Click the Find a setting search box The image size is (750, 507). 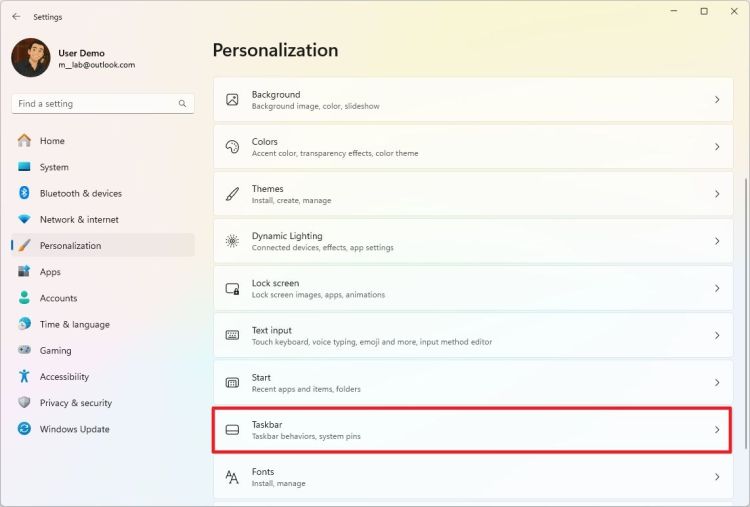pyautogui.click(x=95, y=104)
